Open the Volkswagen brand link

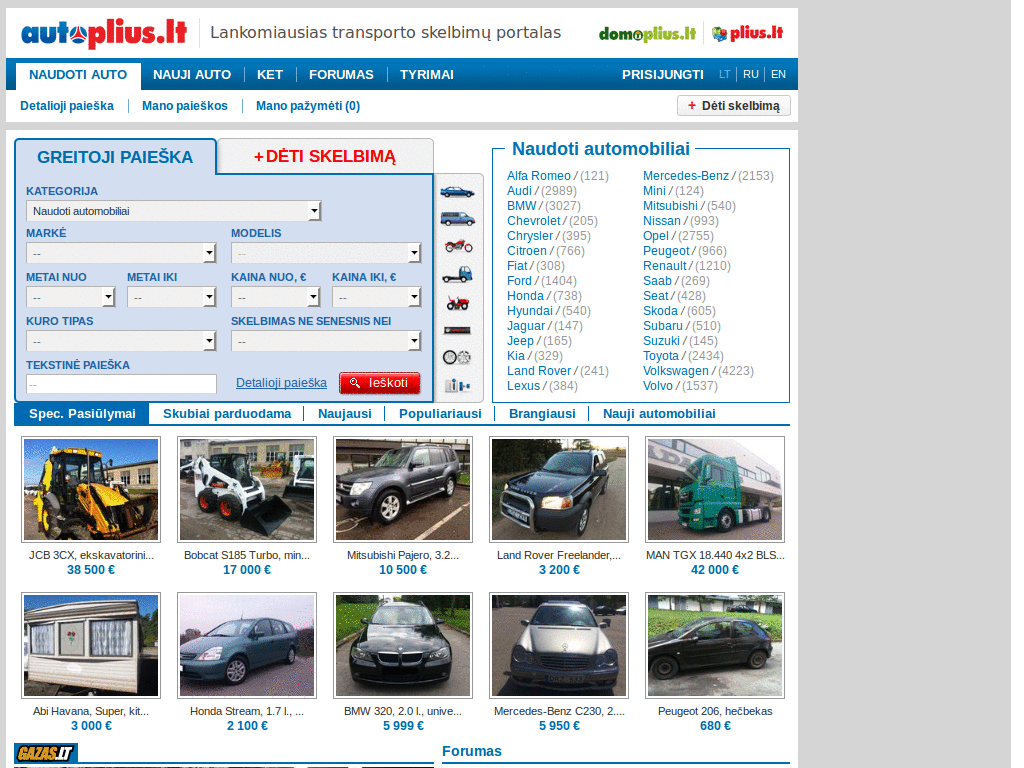(x=675, y=371)
